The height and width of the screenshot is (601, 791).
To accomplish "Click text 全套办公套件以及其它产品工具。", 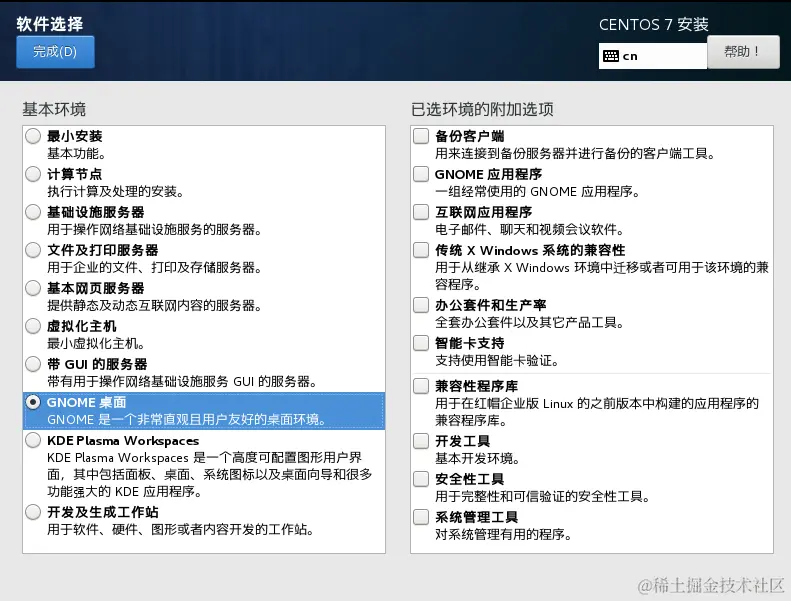I will [530, 322].
